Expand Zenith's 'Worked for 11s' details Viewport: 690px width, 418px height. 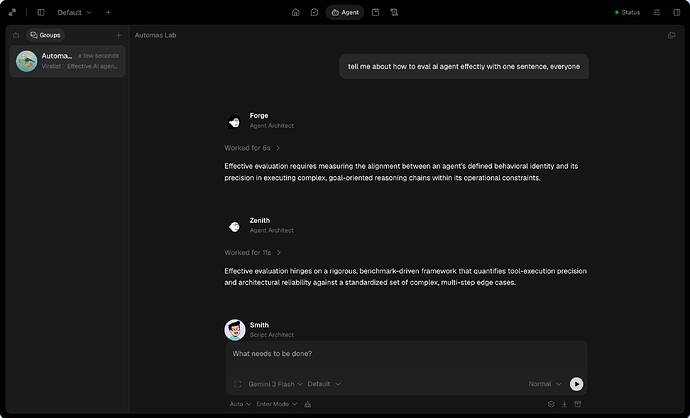click(x=253, y=253)
